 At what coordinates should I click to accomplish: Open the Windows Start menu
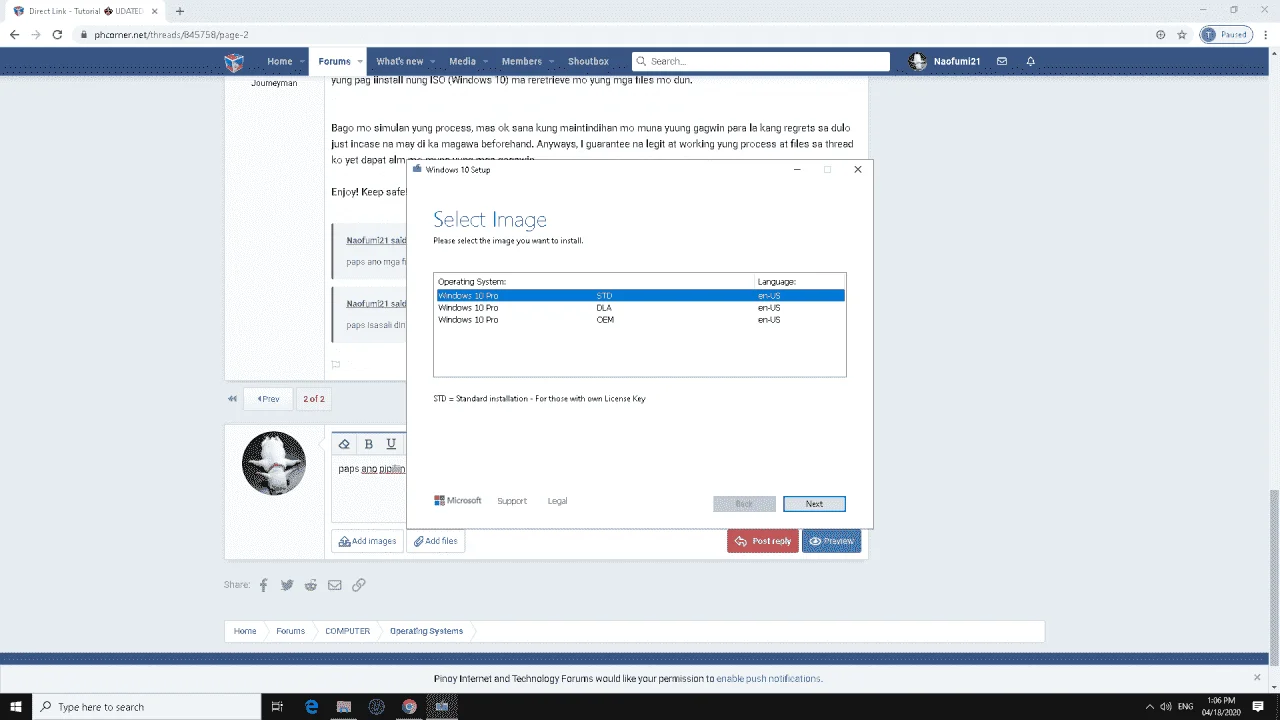point(16,707)
